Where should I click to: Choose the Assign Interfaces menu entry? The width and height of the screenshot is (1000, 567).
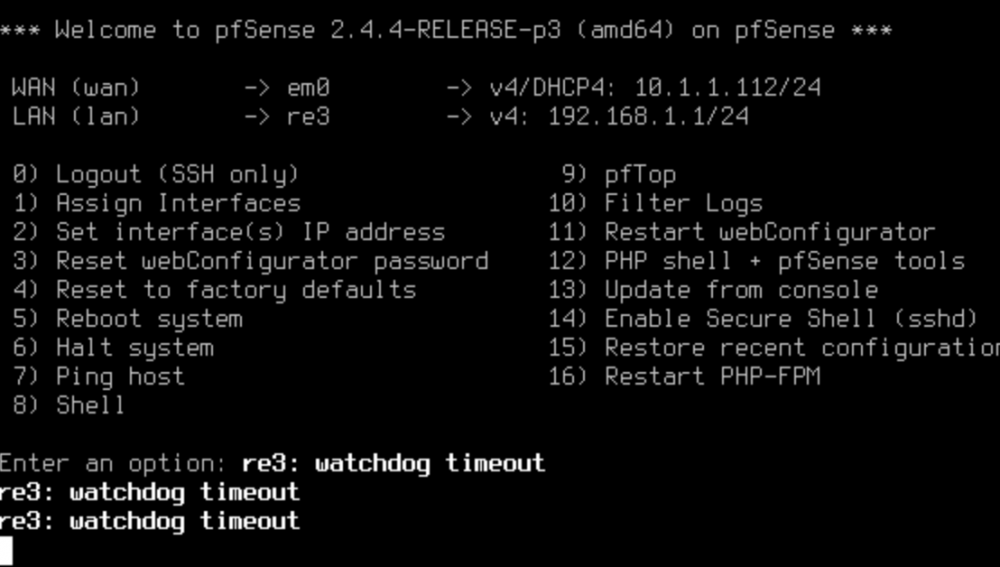(157, 203)
